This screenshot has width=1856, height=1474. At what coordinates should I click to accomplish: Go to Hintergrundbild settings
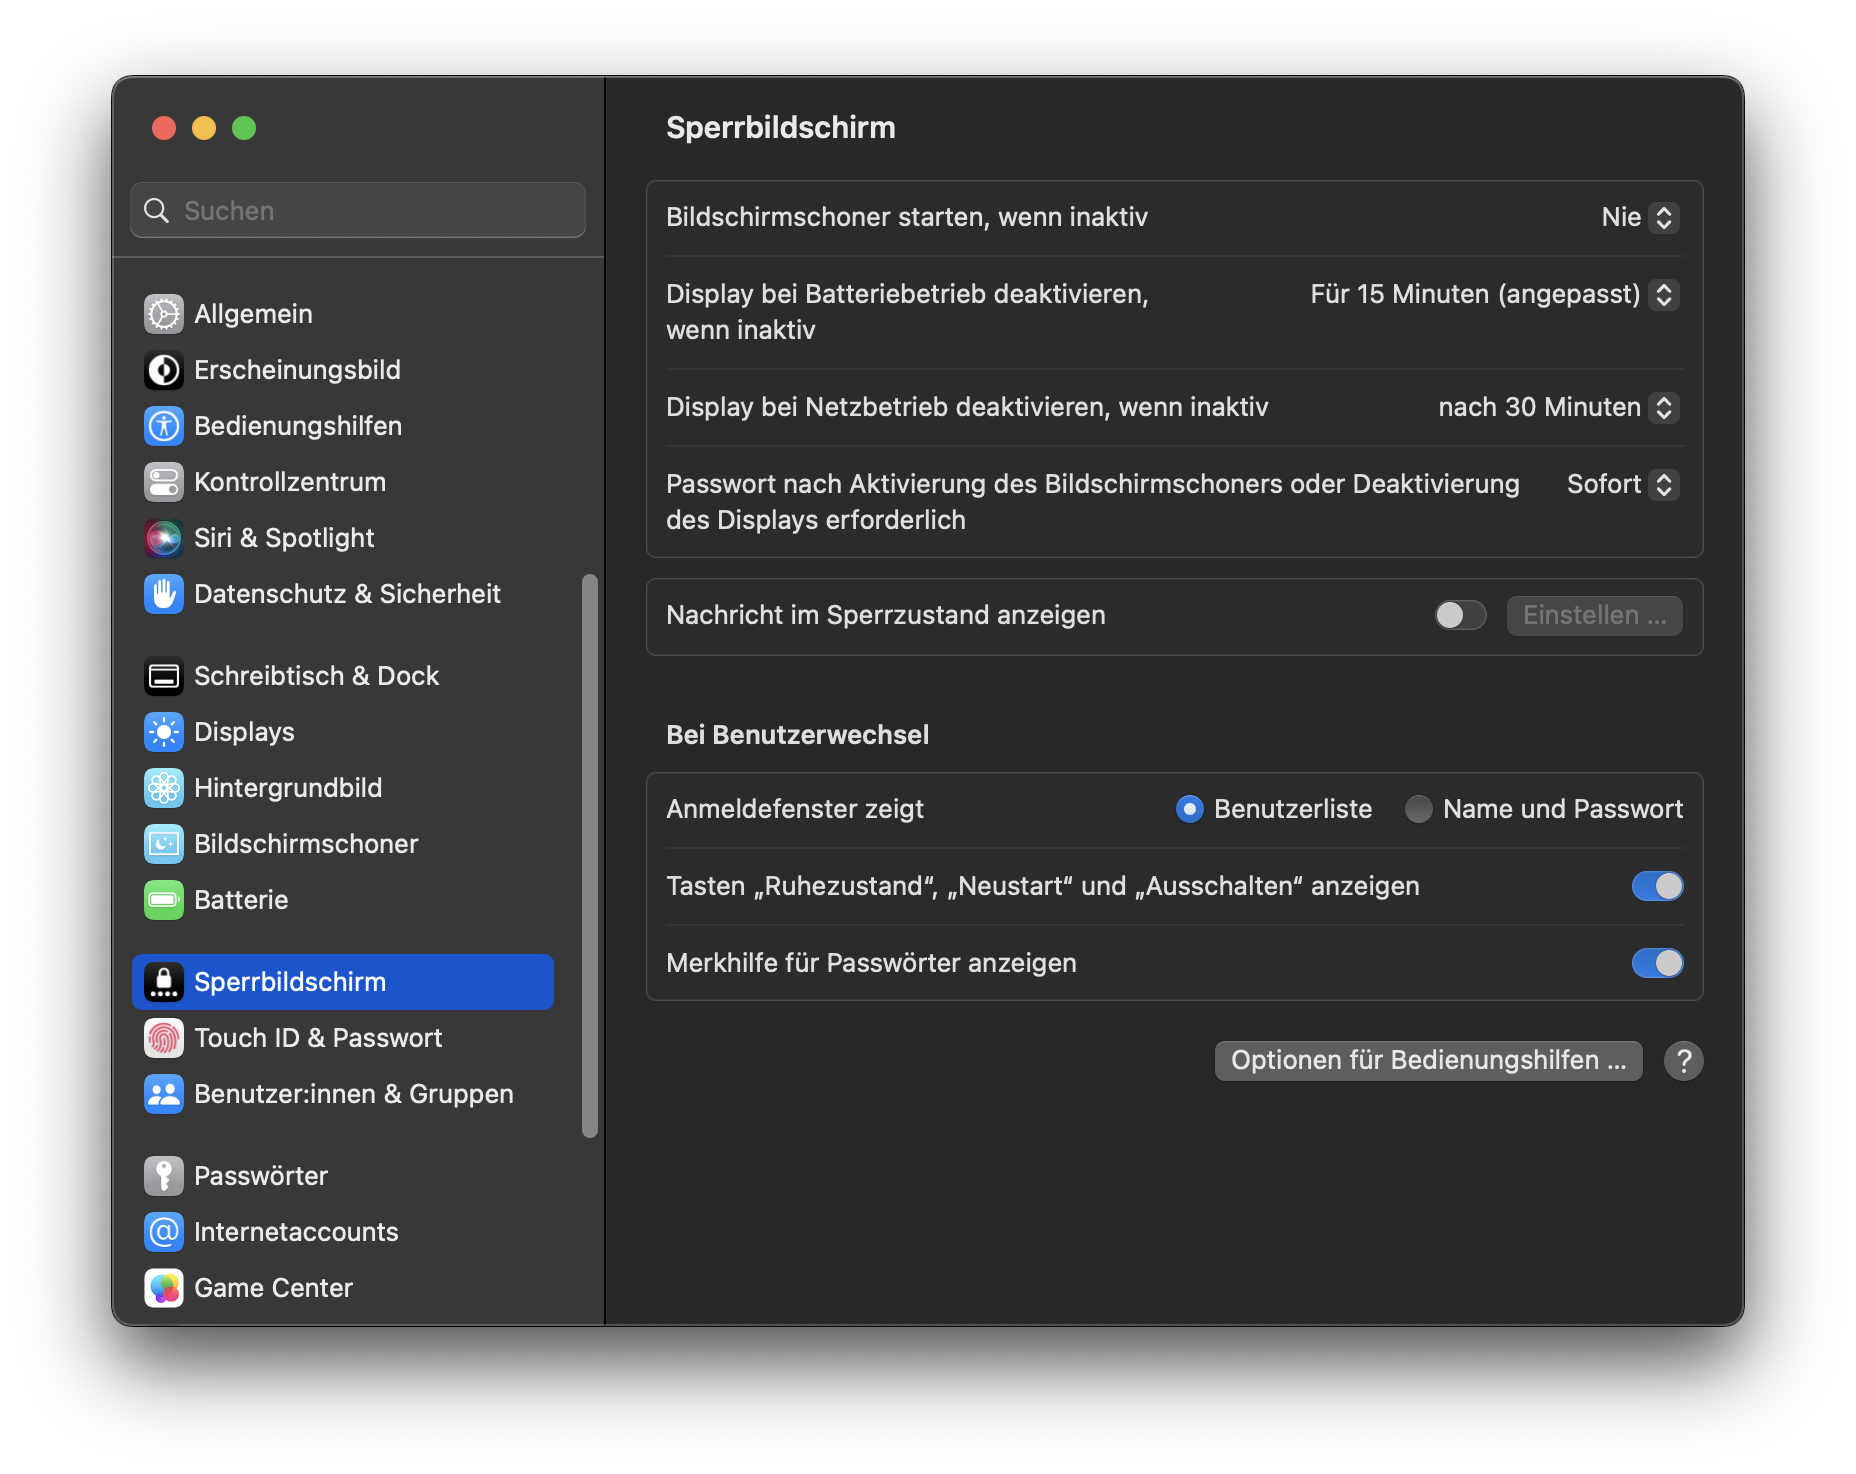288,788
